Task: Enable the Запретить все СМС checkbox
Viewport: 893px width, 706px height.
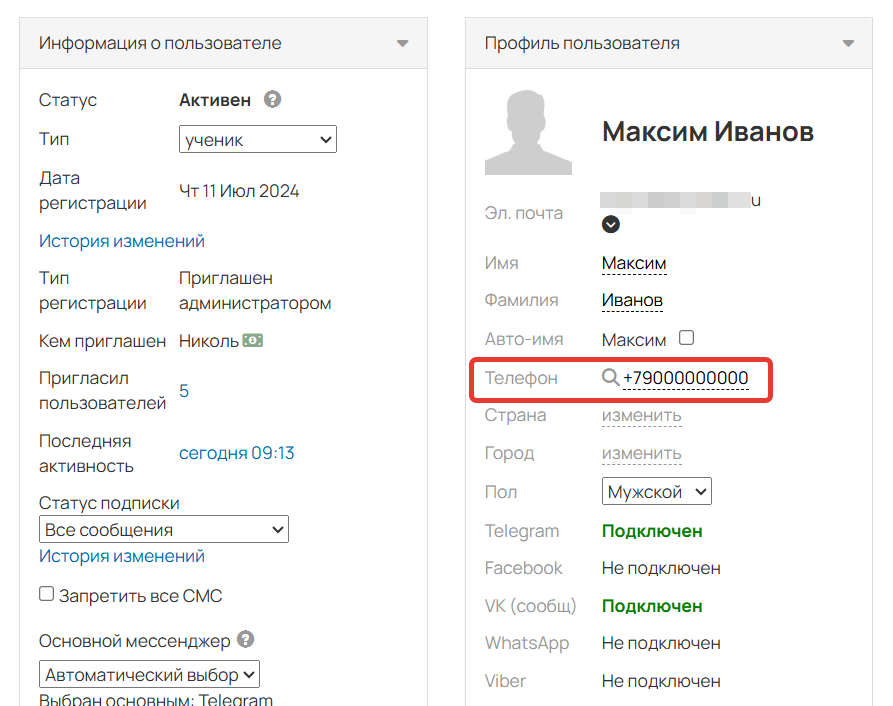Action: pyautogui.click(x=46, y=593)
